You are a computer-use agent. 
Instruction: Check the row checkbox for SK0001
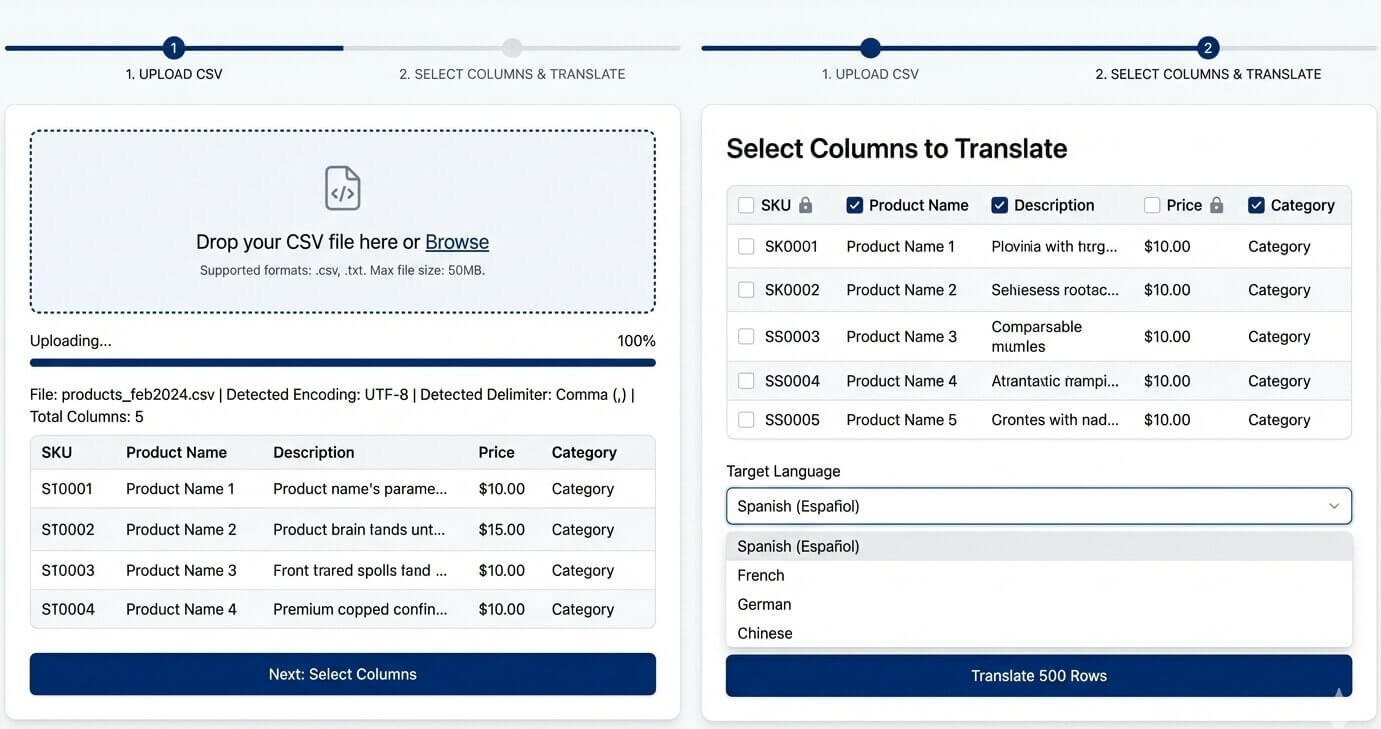[746, 246]
